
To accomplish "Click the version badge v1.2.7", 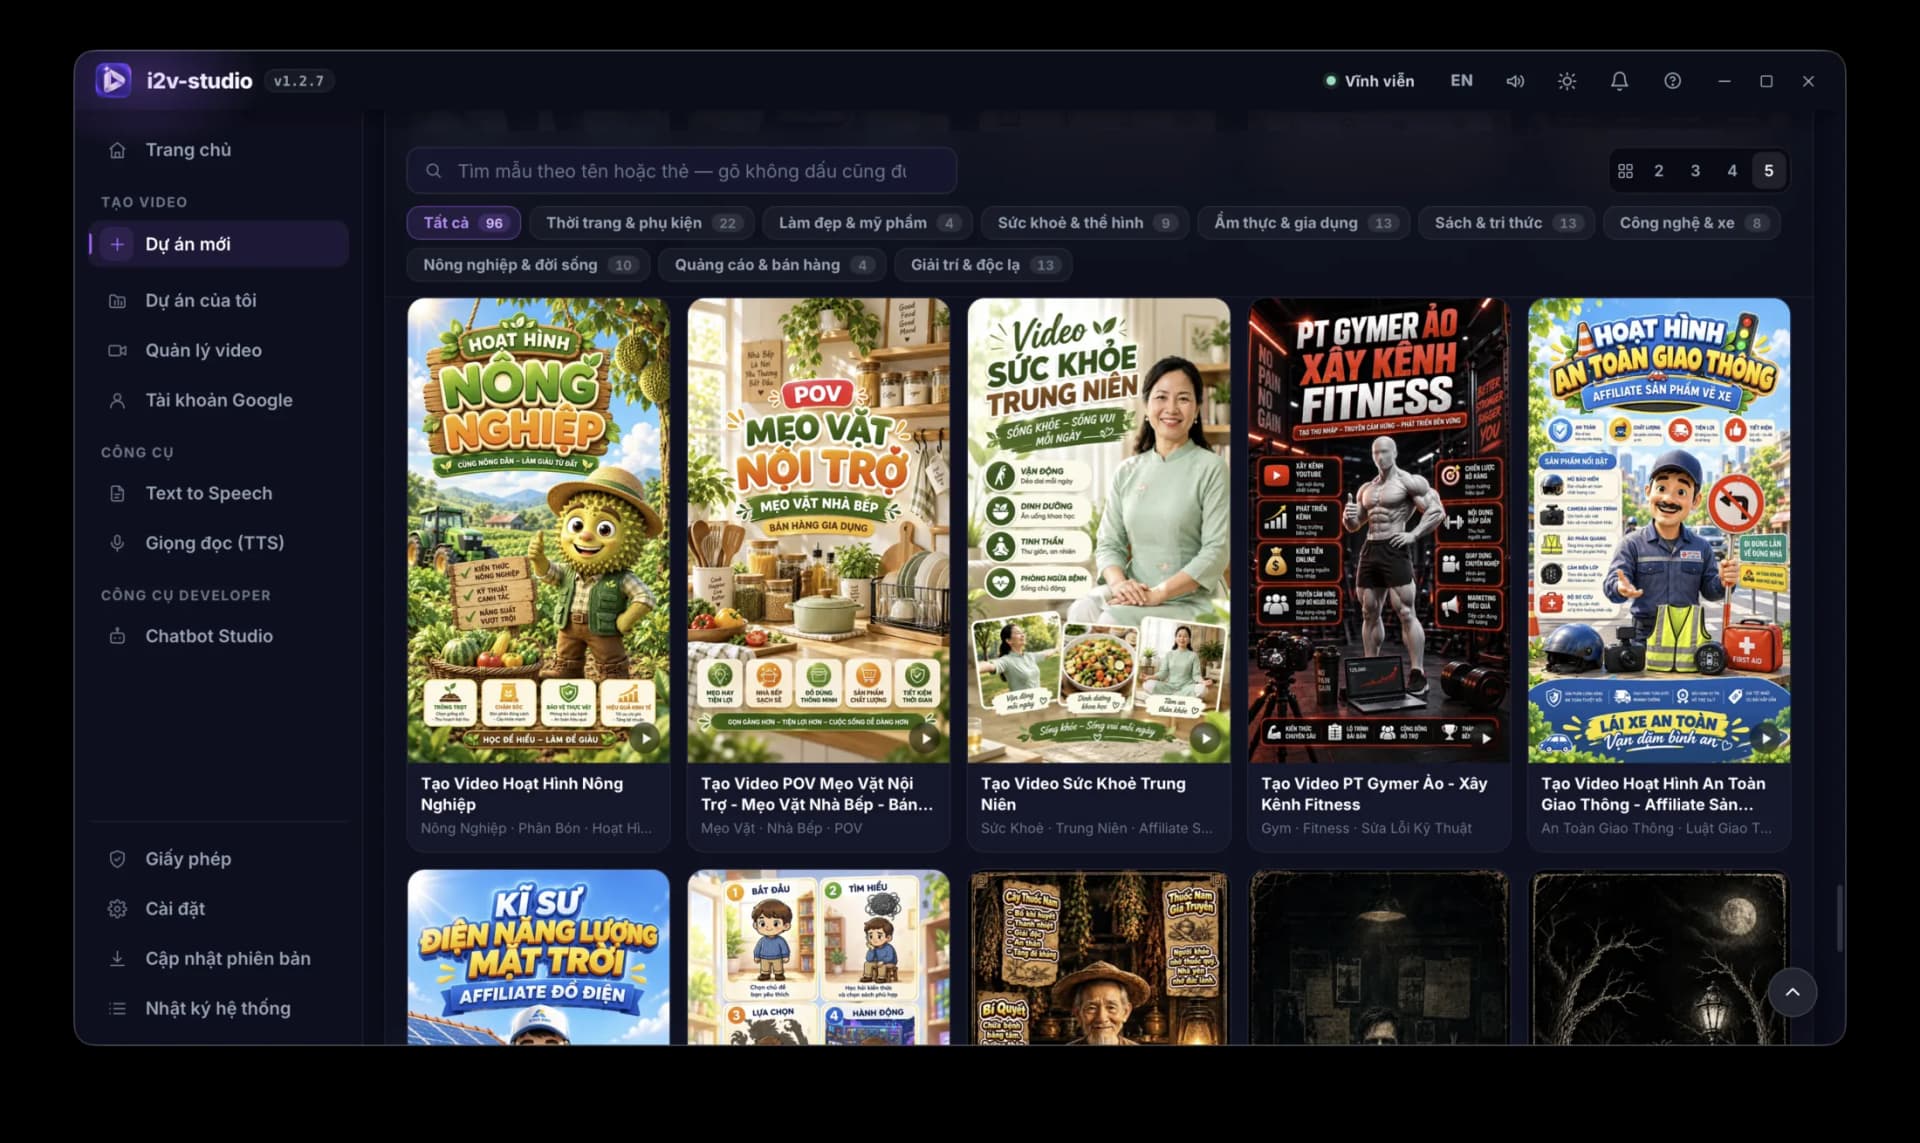I will (299, 81).
